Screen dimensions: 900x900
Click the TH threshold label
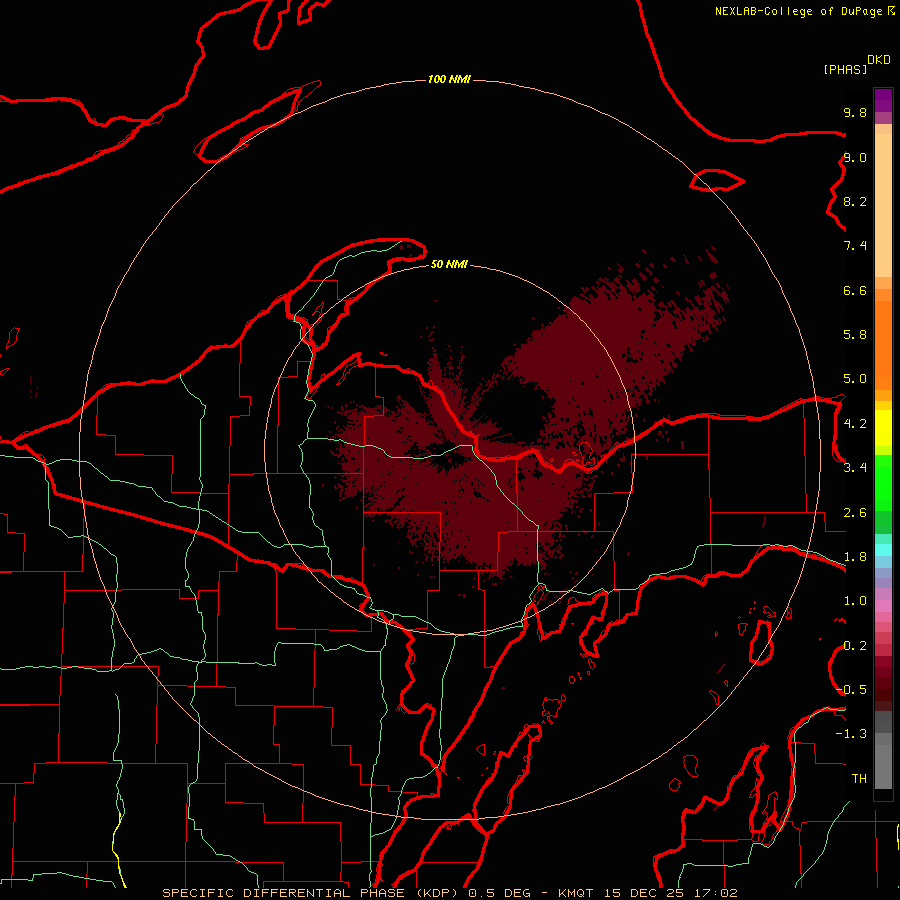click(x=859, y=778)
